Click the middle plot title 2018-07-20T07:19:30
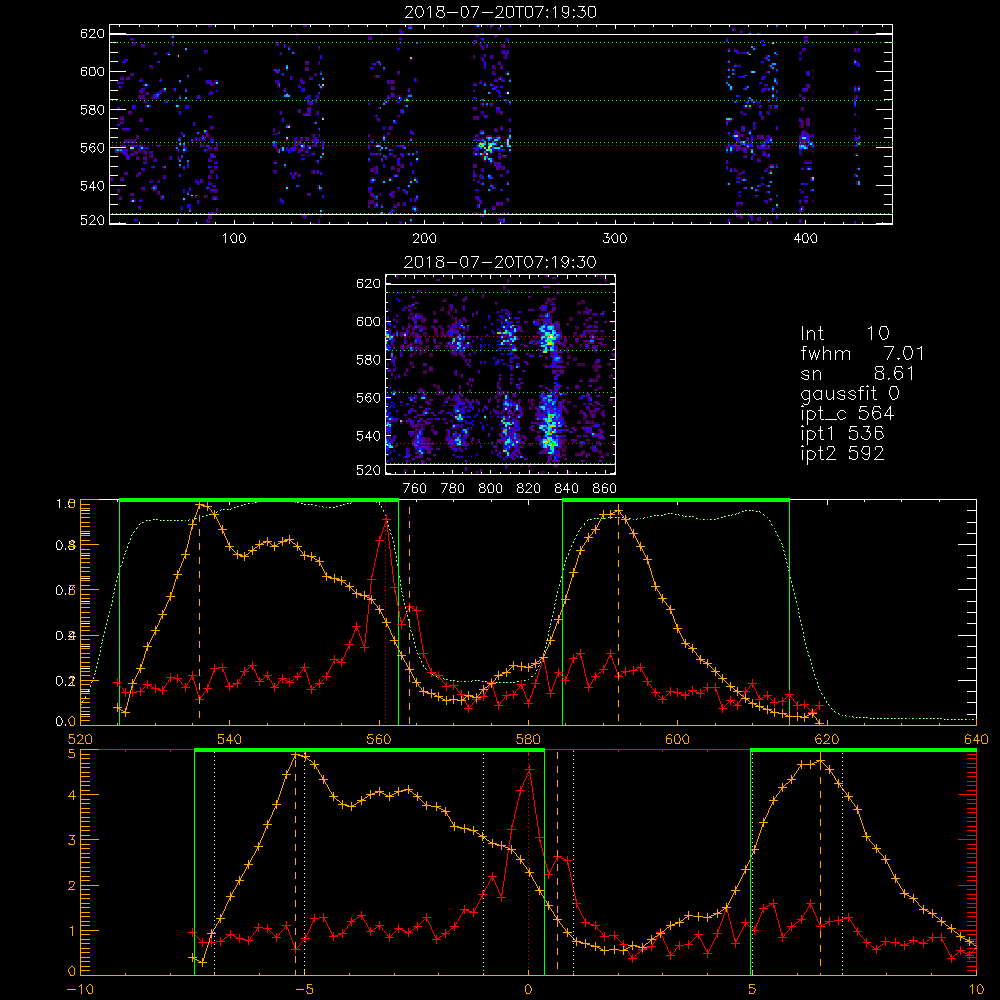1000x1000 pixels. pyautogui.click(x=500, y=262)
